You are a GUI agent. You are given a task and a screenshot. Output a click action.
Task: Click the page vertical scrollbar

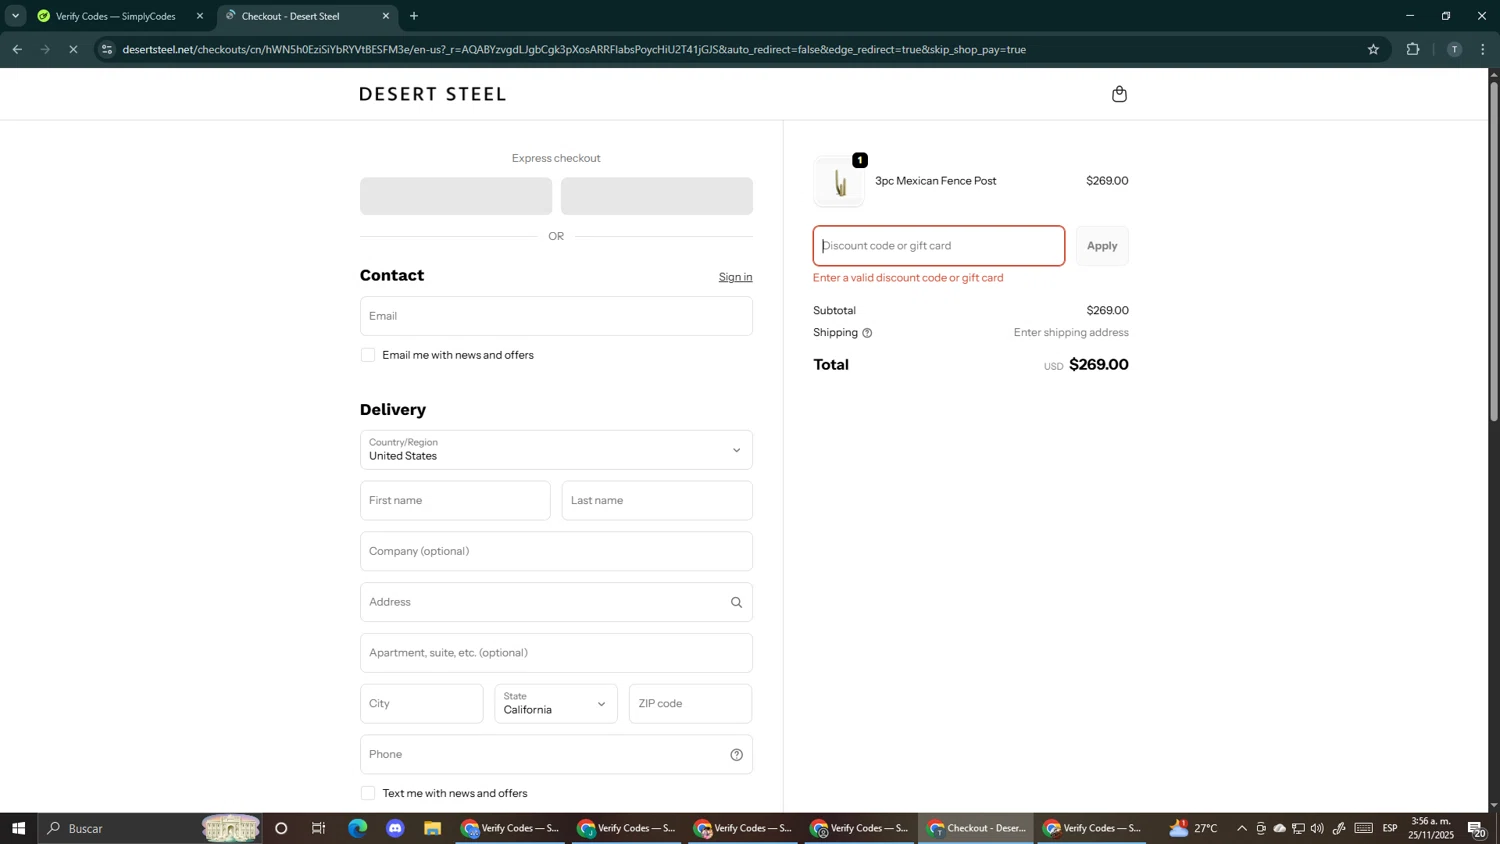(x=1494, y=250)
